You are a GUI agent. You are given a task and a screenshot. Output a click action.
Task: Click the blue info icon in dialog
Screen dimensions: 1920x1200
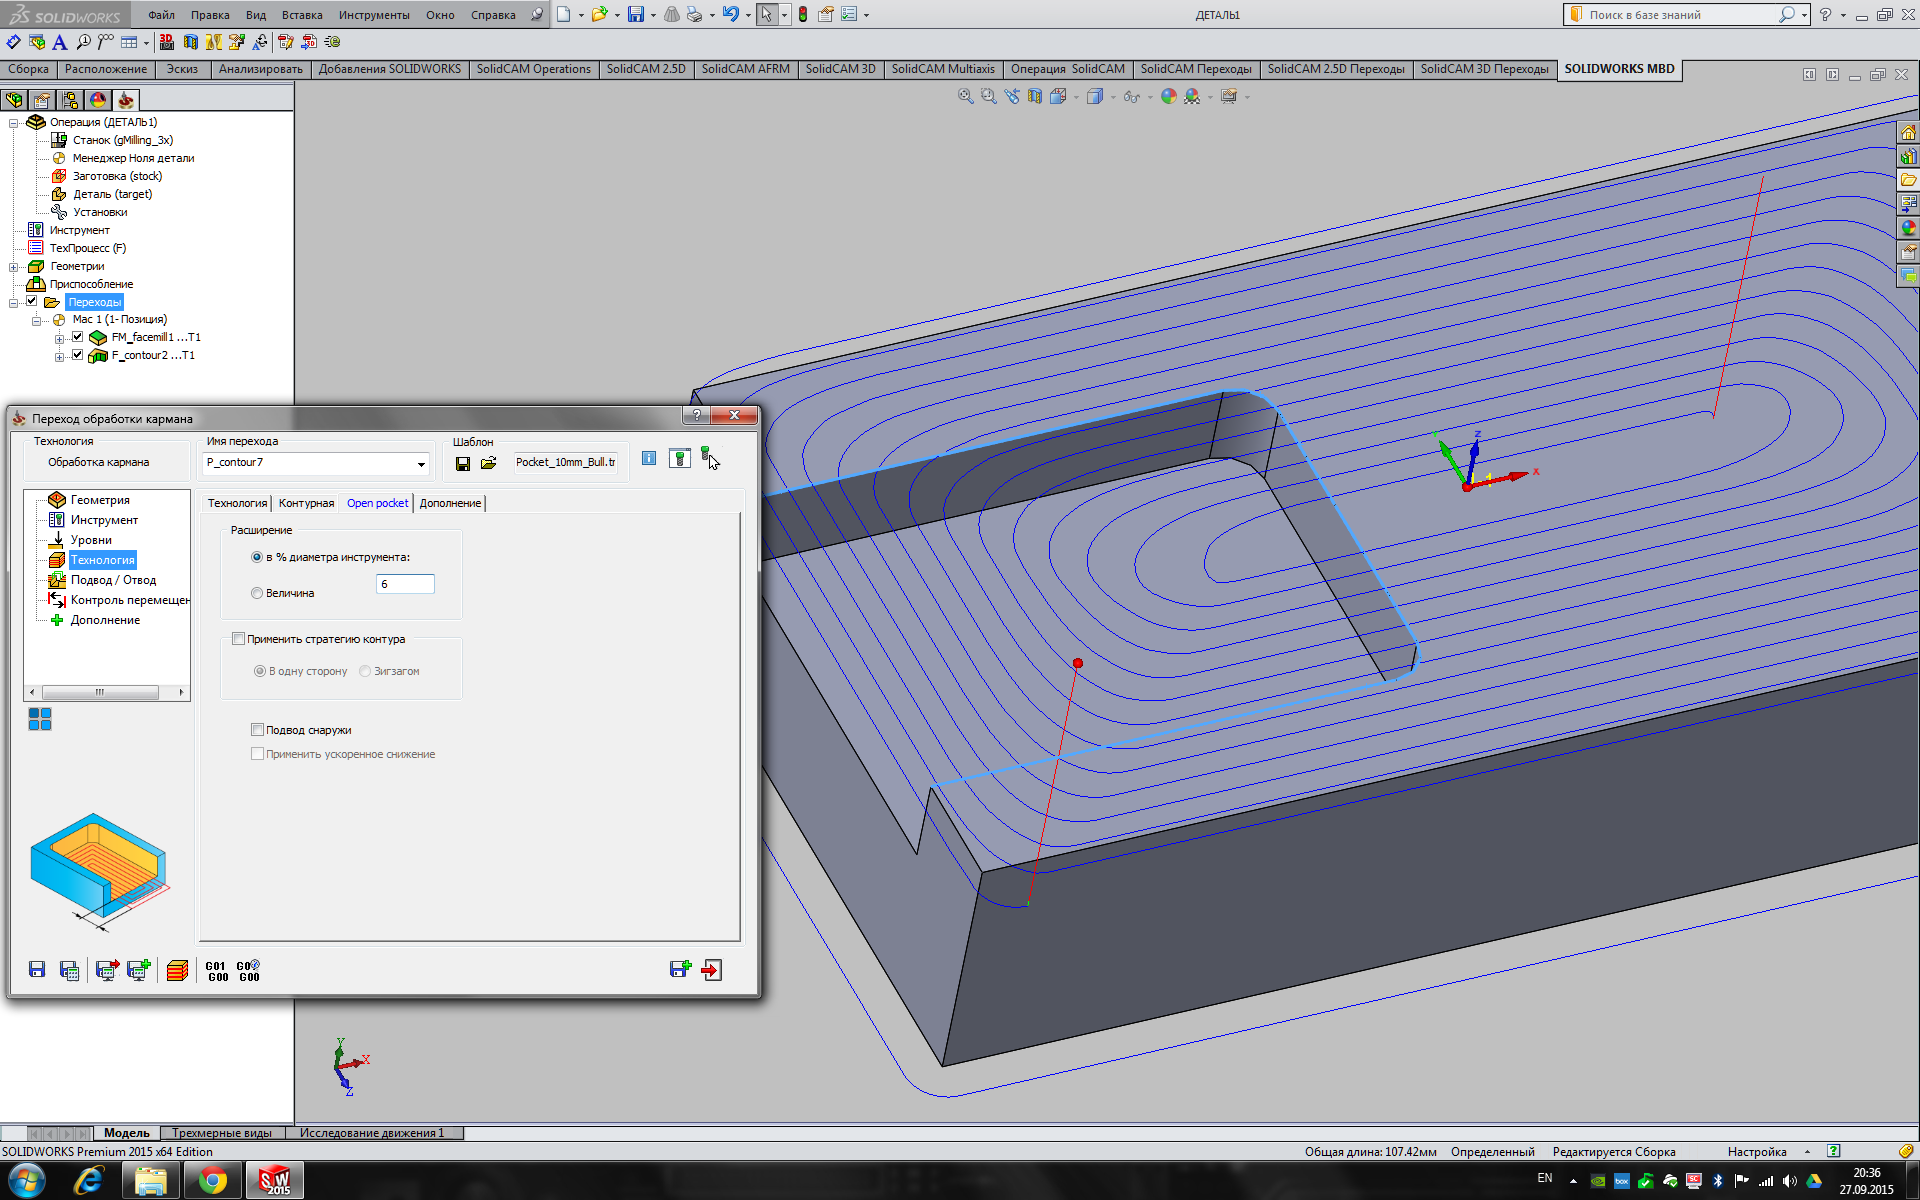(649, 458)
